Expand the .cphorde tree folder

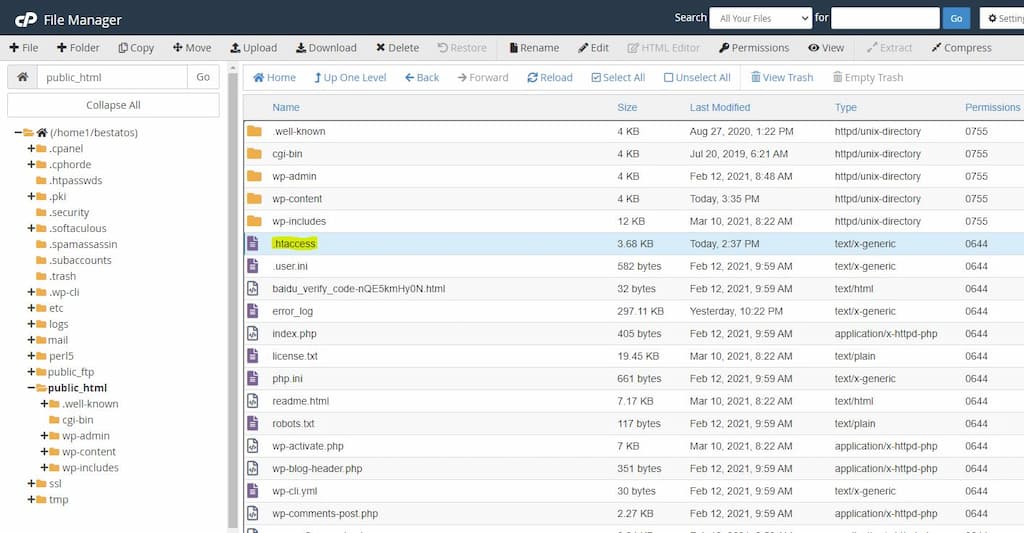click(31, 165)
